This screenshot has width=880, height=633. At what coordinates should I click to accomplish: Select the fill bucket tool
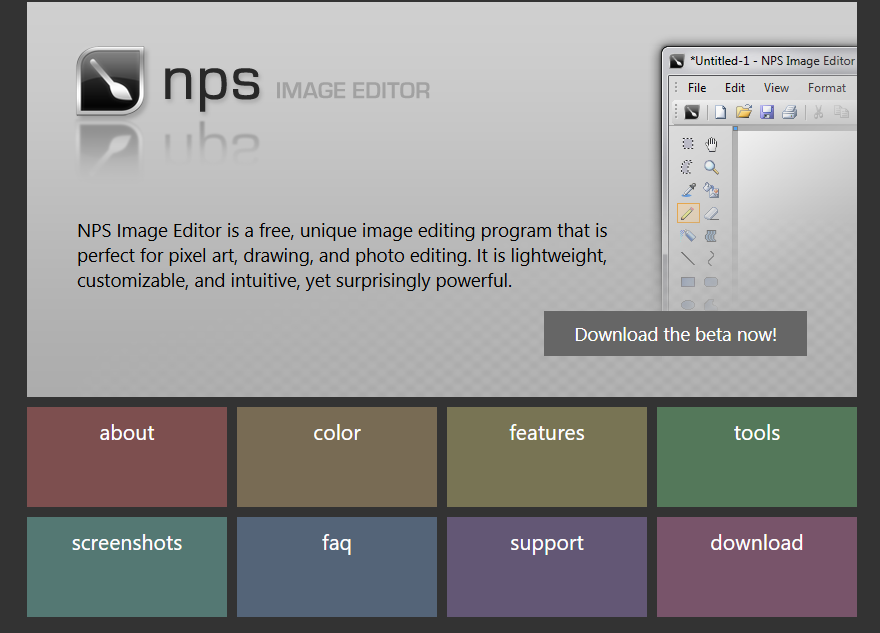click(x=711, y=189)
